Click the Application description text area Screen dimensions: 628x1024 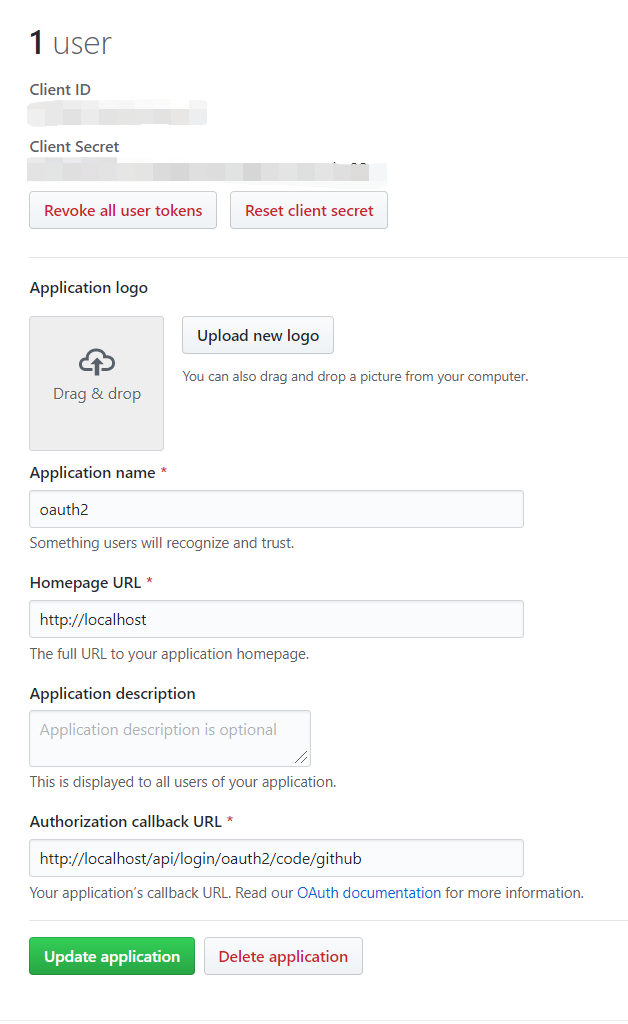click(170, 738)
